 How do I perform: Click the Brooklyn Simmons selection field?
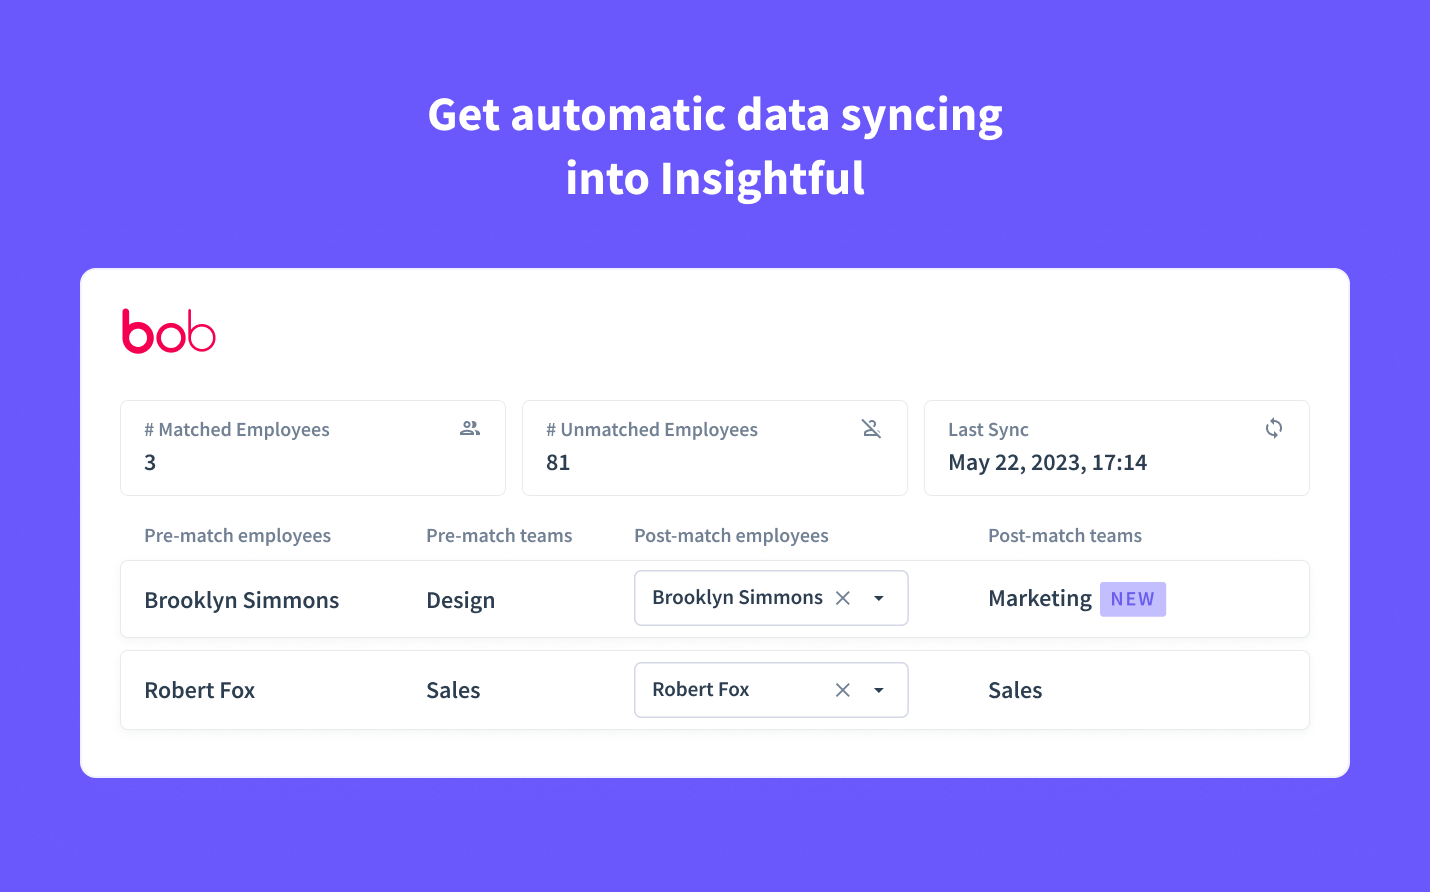pos(737,597)
